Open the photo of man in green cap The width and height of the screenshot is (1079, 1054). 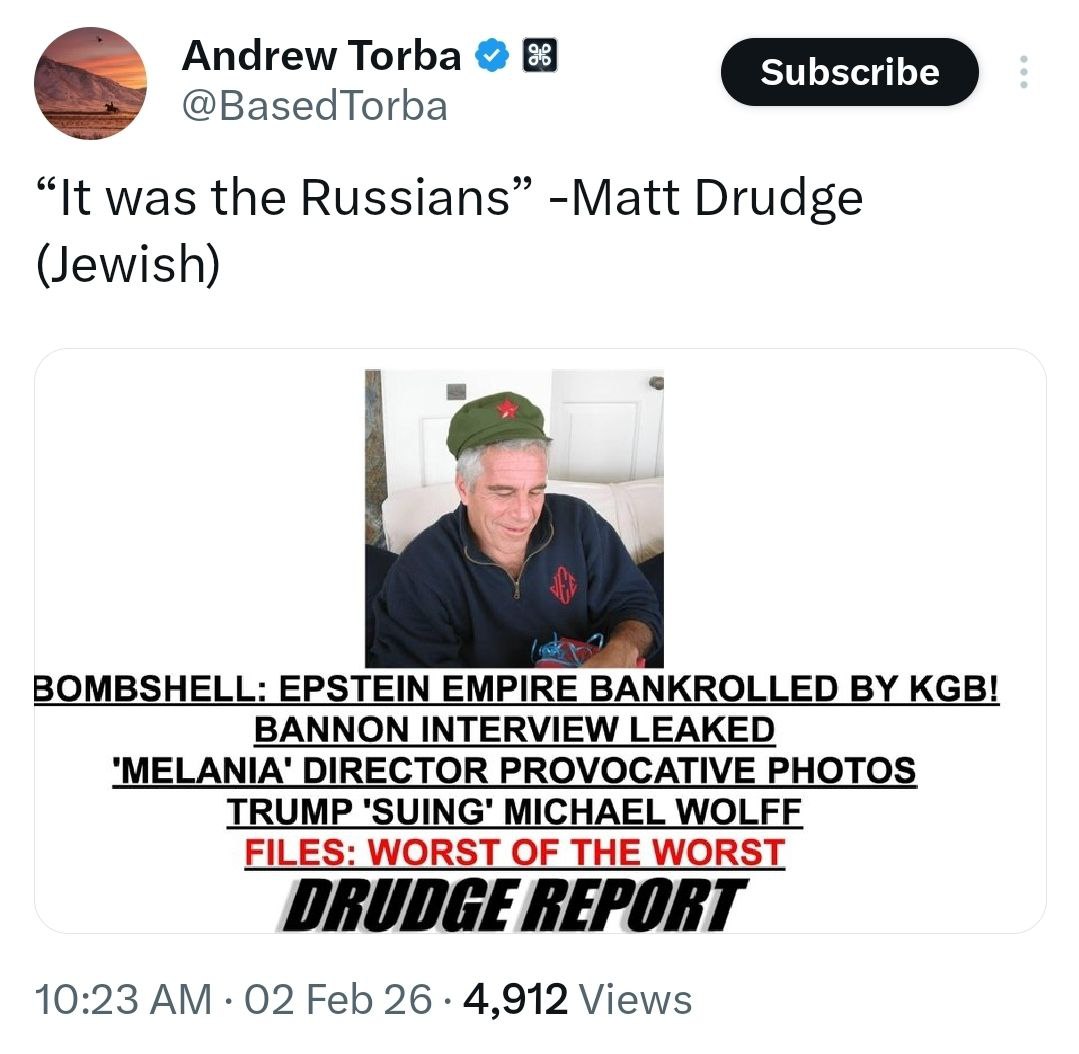(514, 519)
